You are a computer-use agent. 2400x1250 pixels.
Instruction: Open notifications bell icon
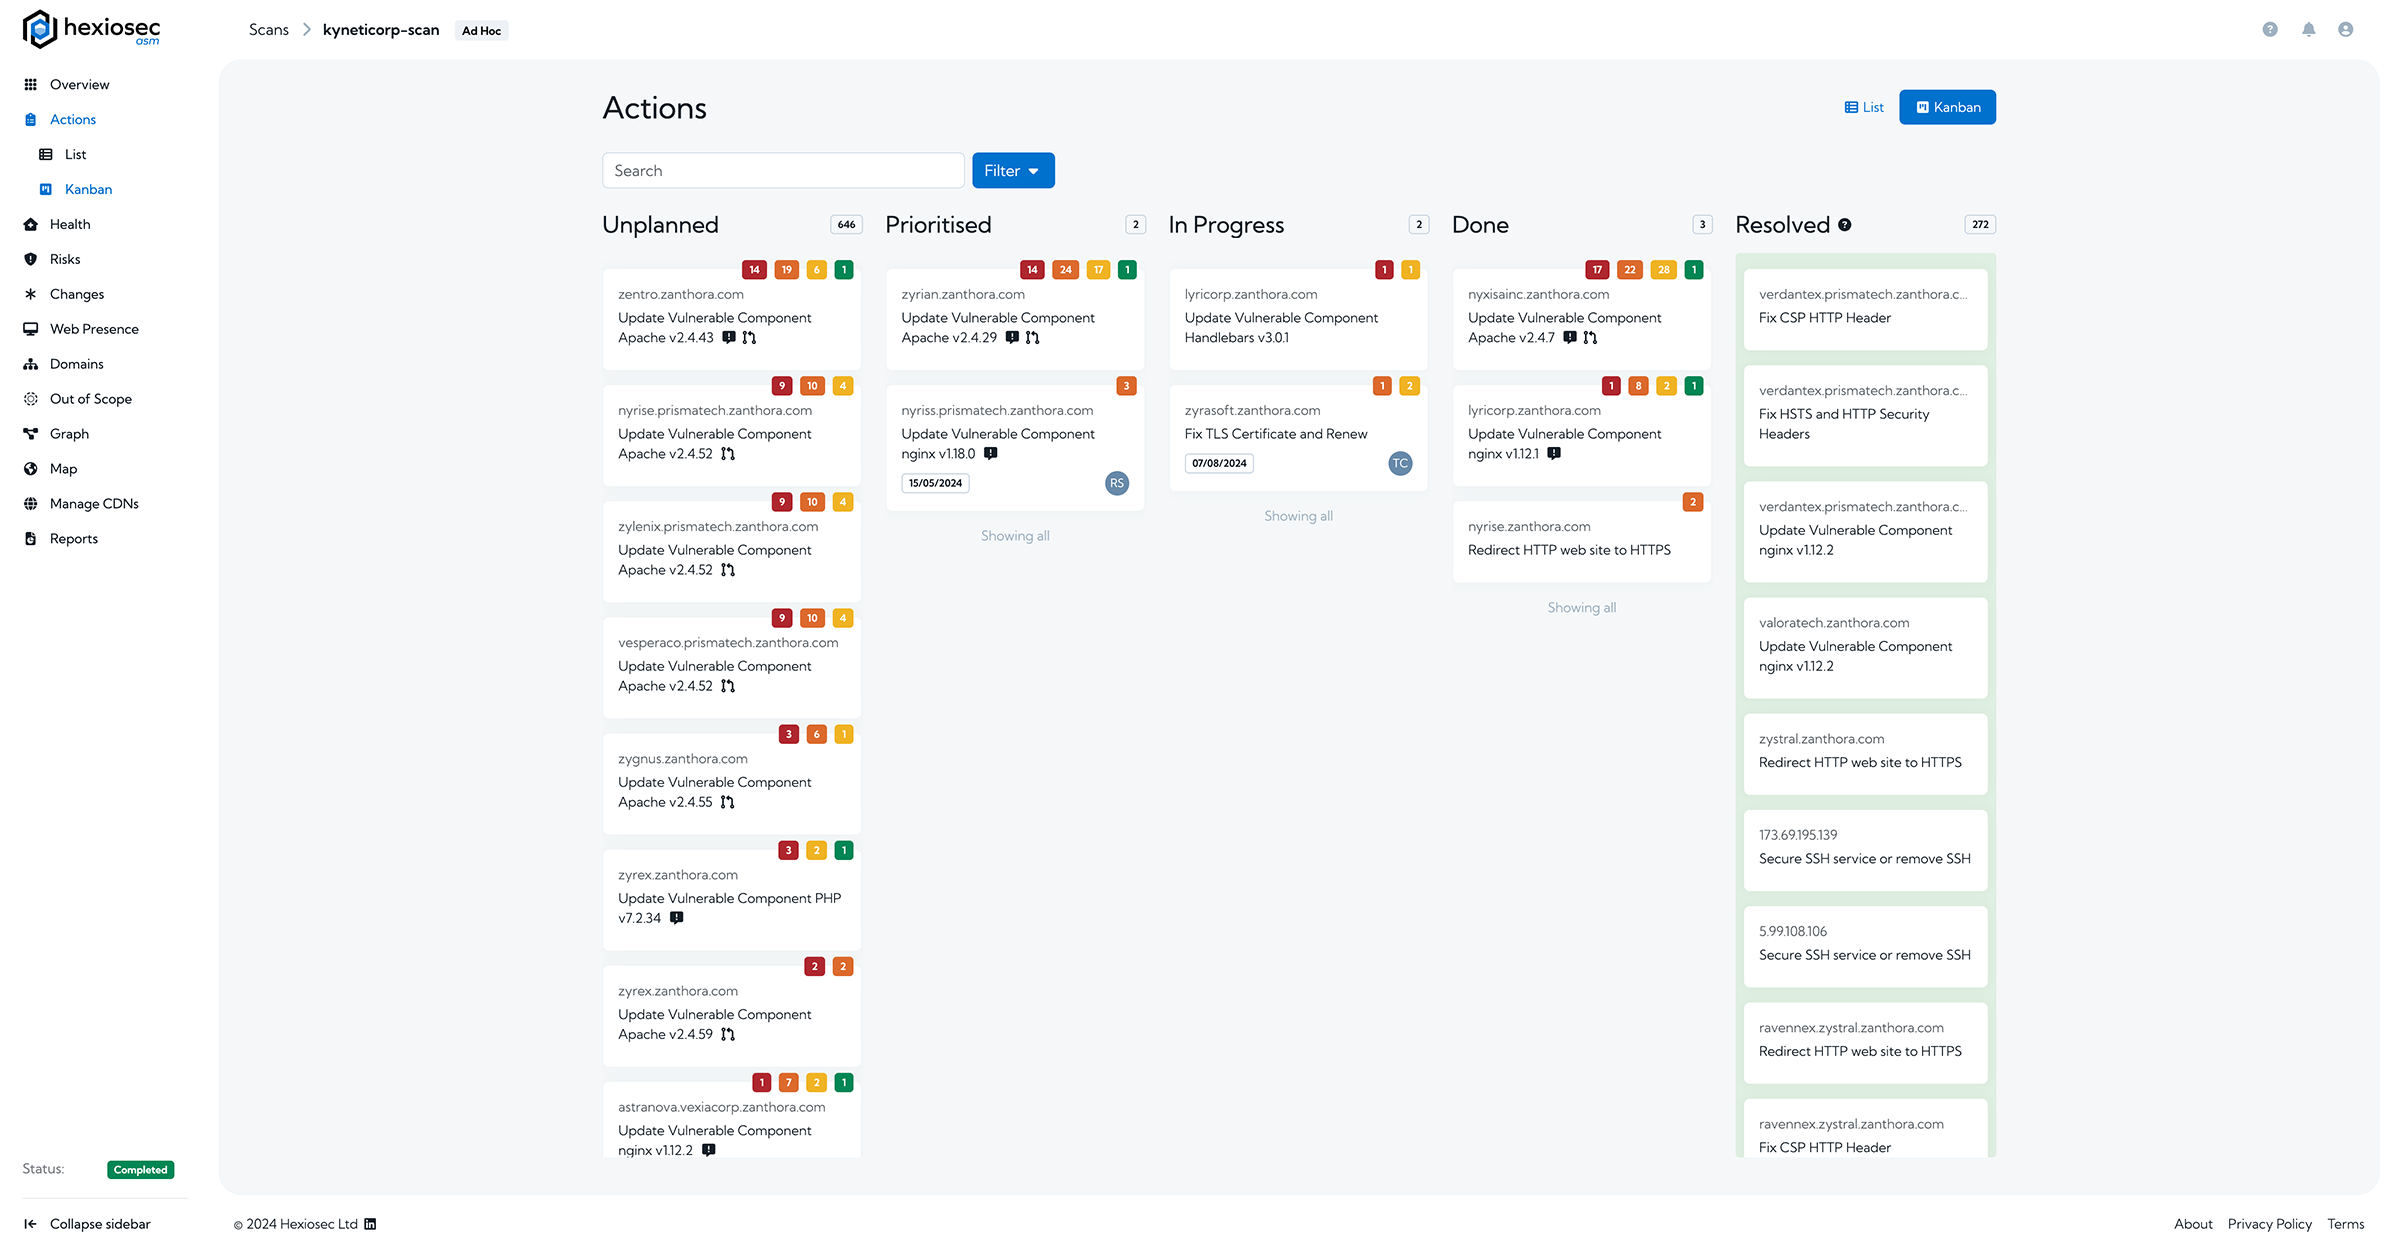tap(2308, 30)
